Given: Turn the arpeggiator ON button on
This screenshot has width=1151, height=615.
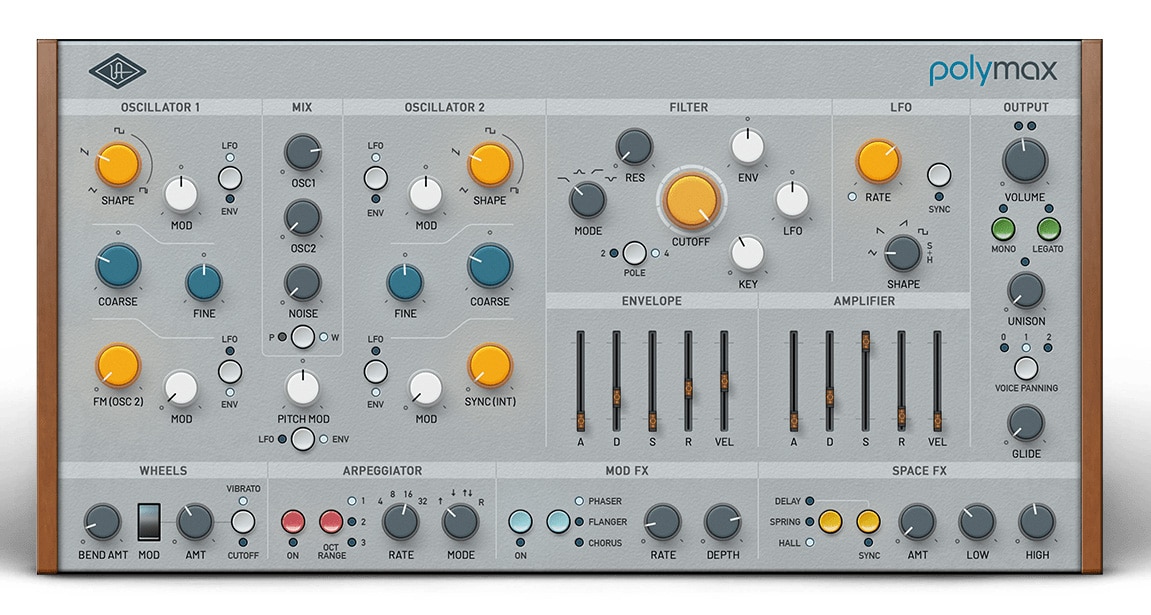Looking at the screenshot, I should tap(293, 522).
